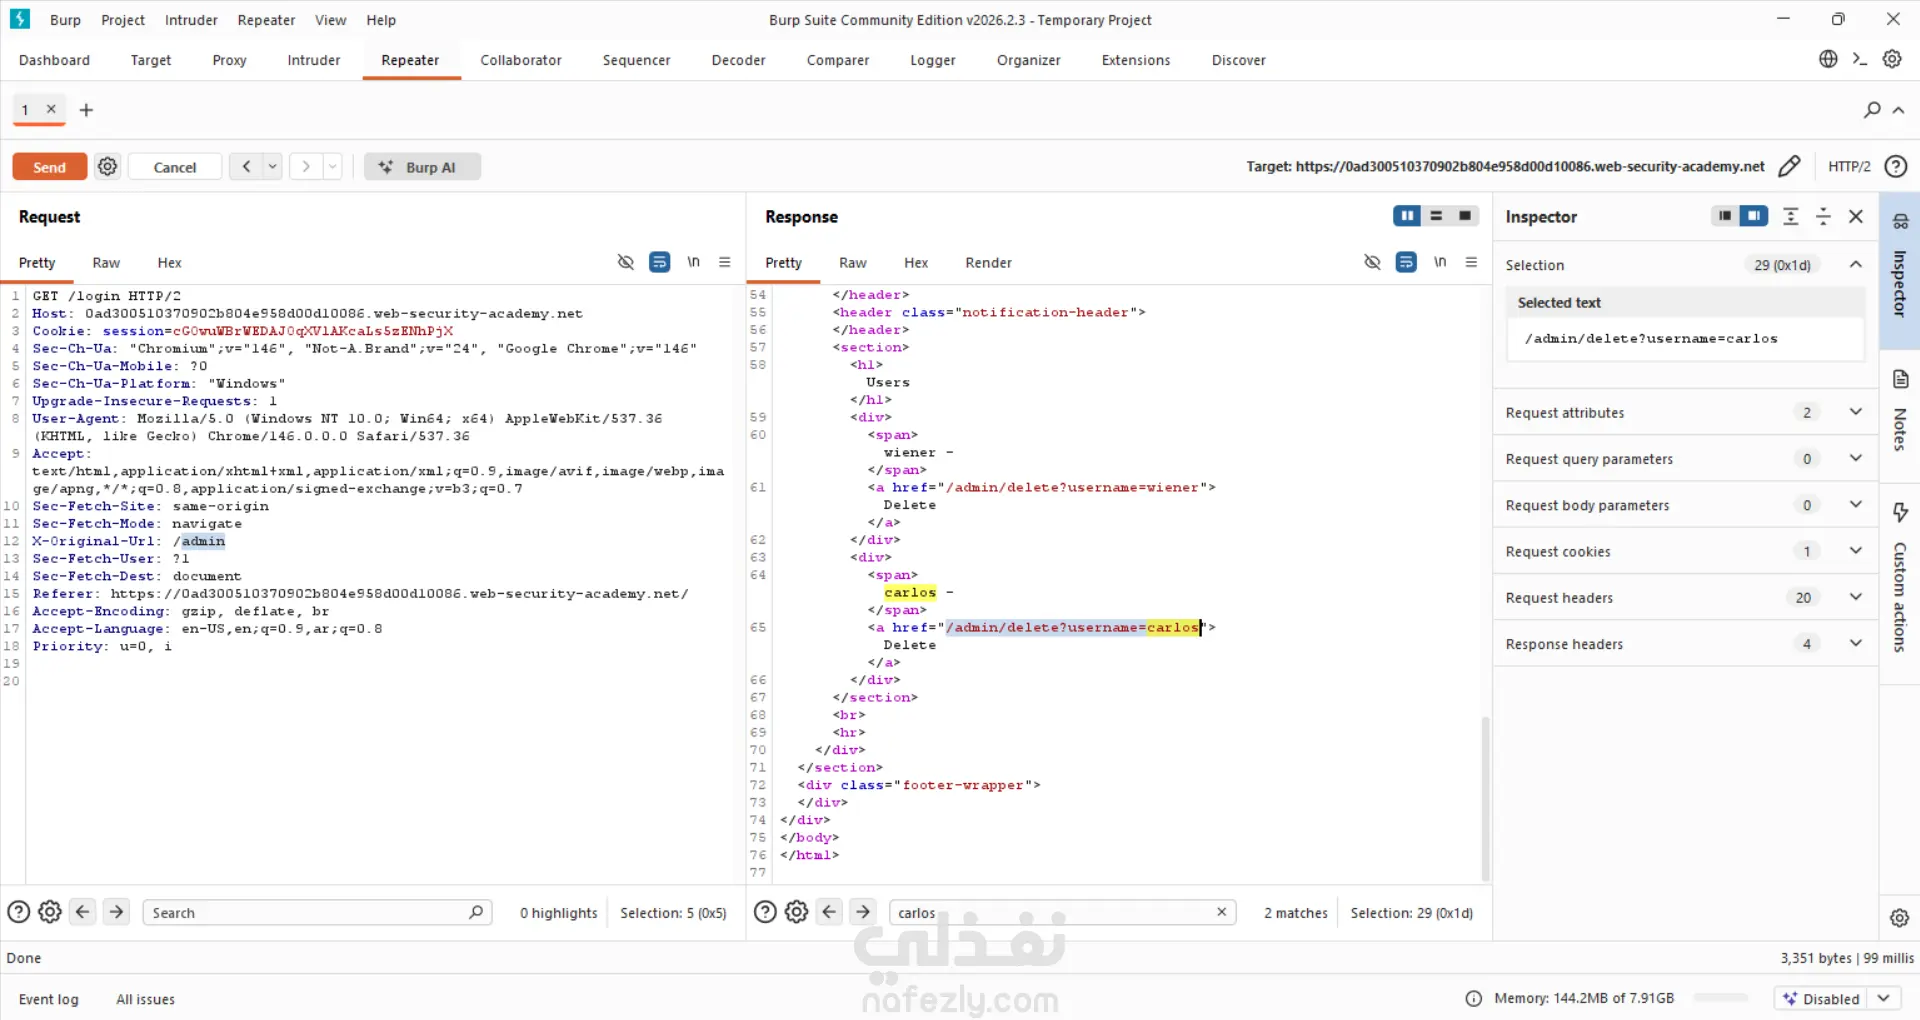This screenshot has height=1020, width=1920.
Task: Click the Cancel button
Action: [175, 167]
